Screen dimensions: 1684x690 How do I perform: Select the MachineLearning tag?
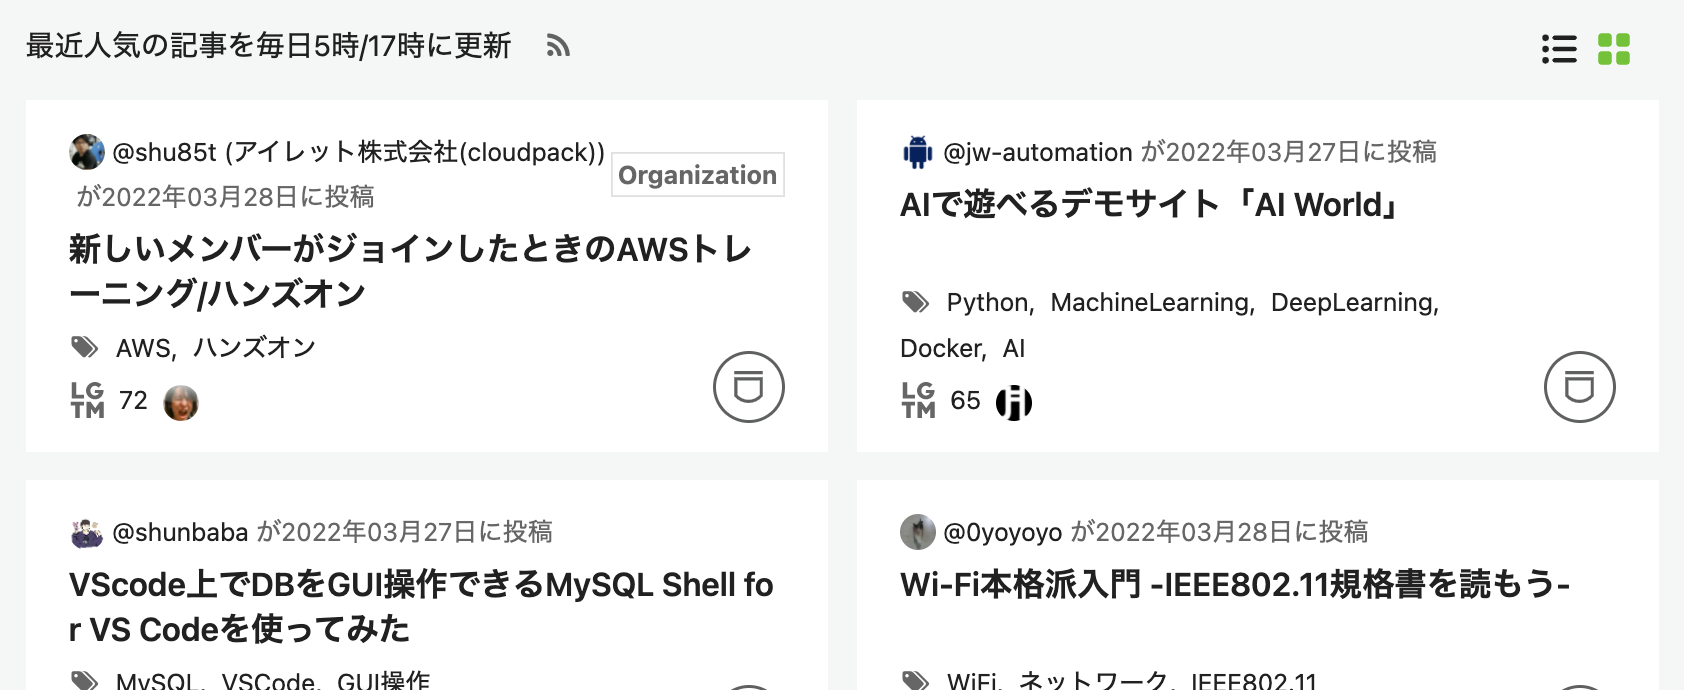click(1149, 303)
